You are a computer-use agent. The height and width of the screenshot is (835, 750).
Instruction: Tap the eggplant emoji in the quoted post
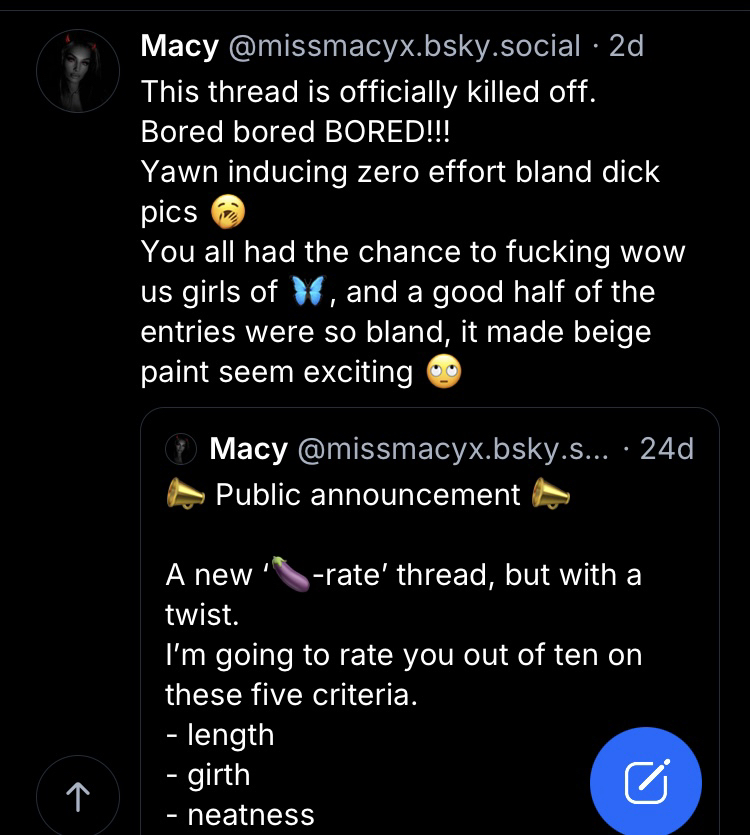click(x=290, y=576)
